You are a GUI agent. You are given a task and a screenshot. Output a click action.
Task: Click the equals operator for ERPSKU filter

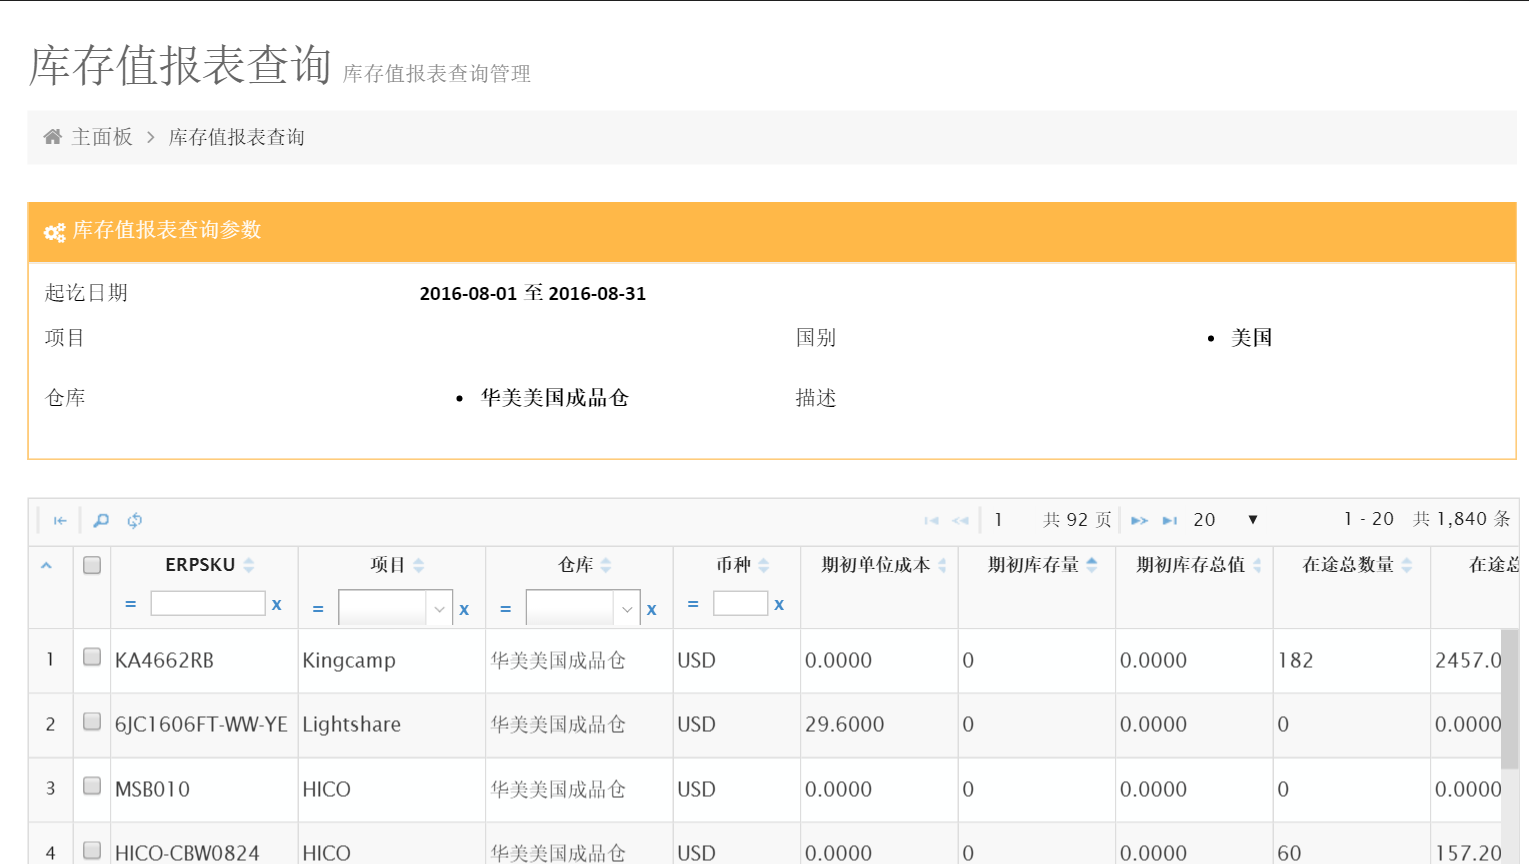click(x=130, y=604)
